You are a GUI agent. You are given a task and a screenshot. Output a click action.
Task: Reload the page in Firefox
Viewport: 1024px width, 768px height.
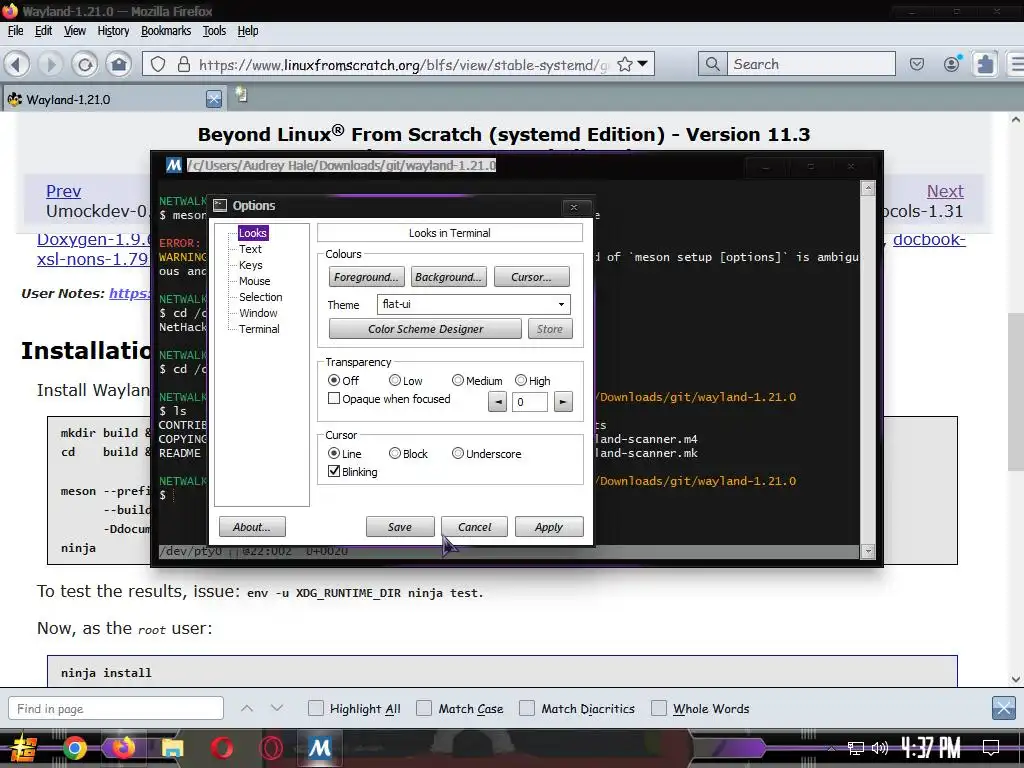pos(84,64)
